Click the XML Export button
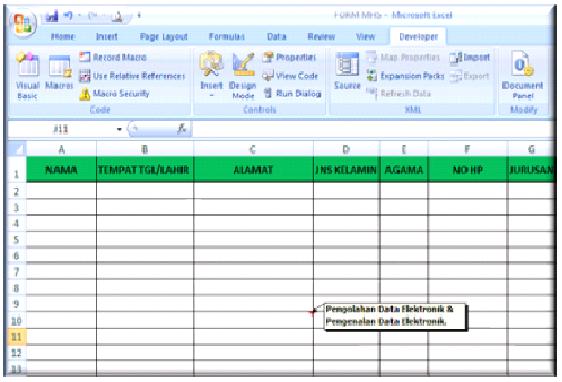This screenshot has height=382, width=562. click(470, 76)
